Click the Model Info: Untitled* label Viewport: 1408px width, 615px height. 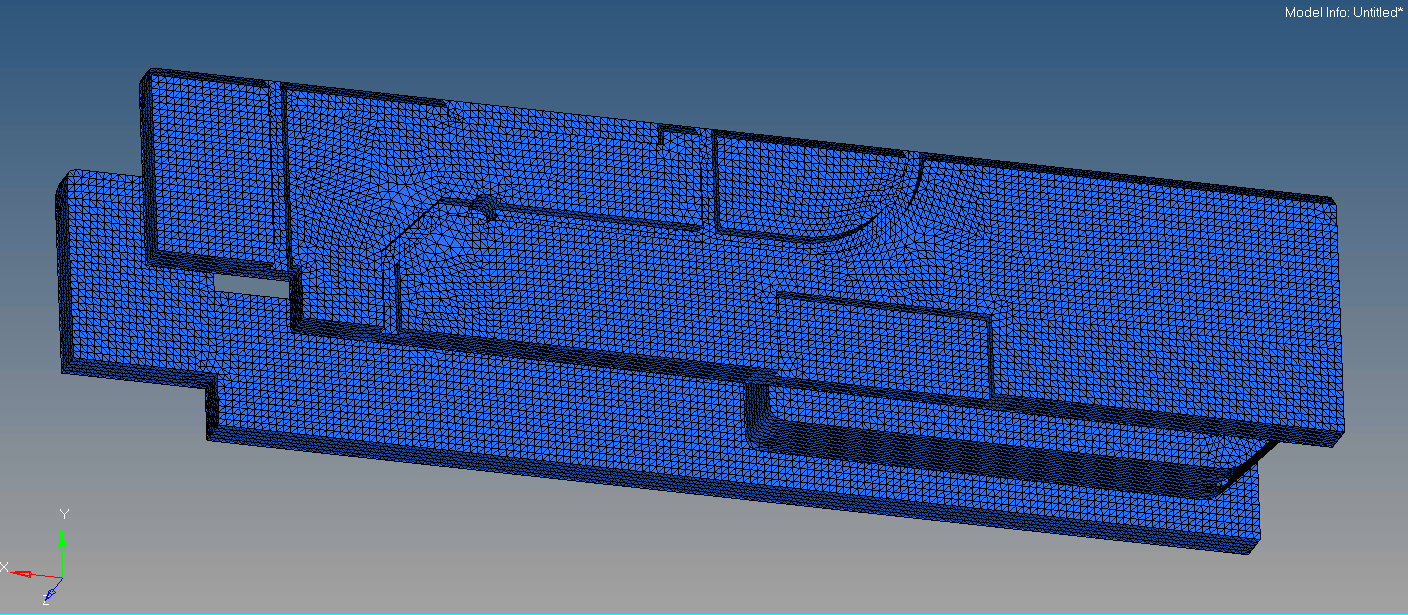[x=1343, y=13]
